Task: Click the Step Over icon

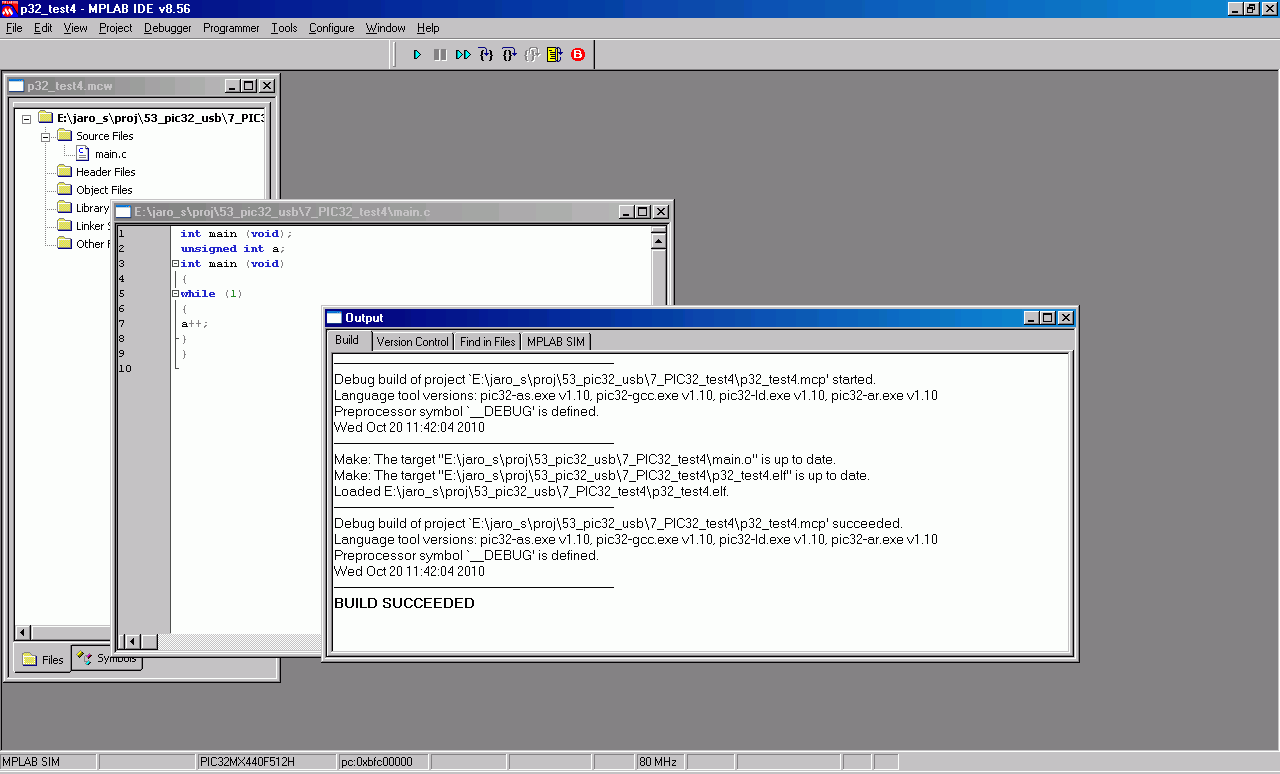Action: [509, 54]
